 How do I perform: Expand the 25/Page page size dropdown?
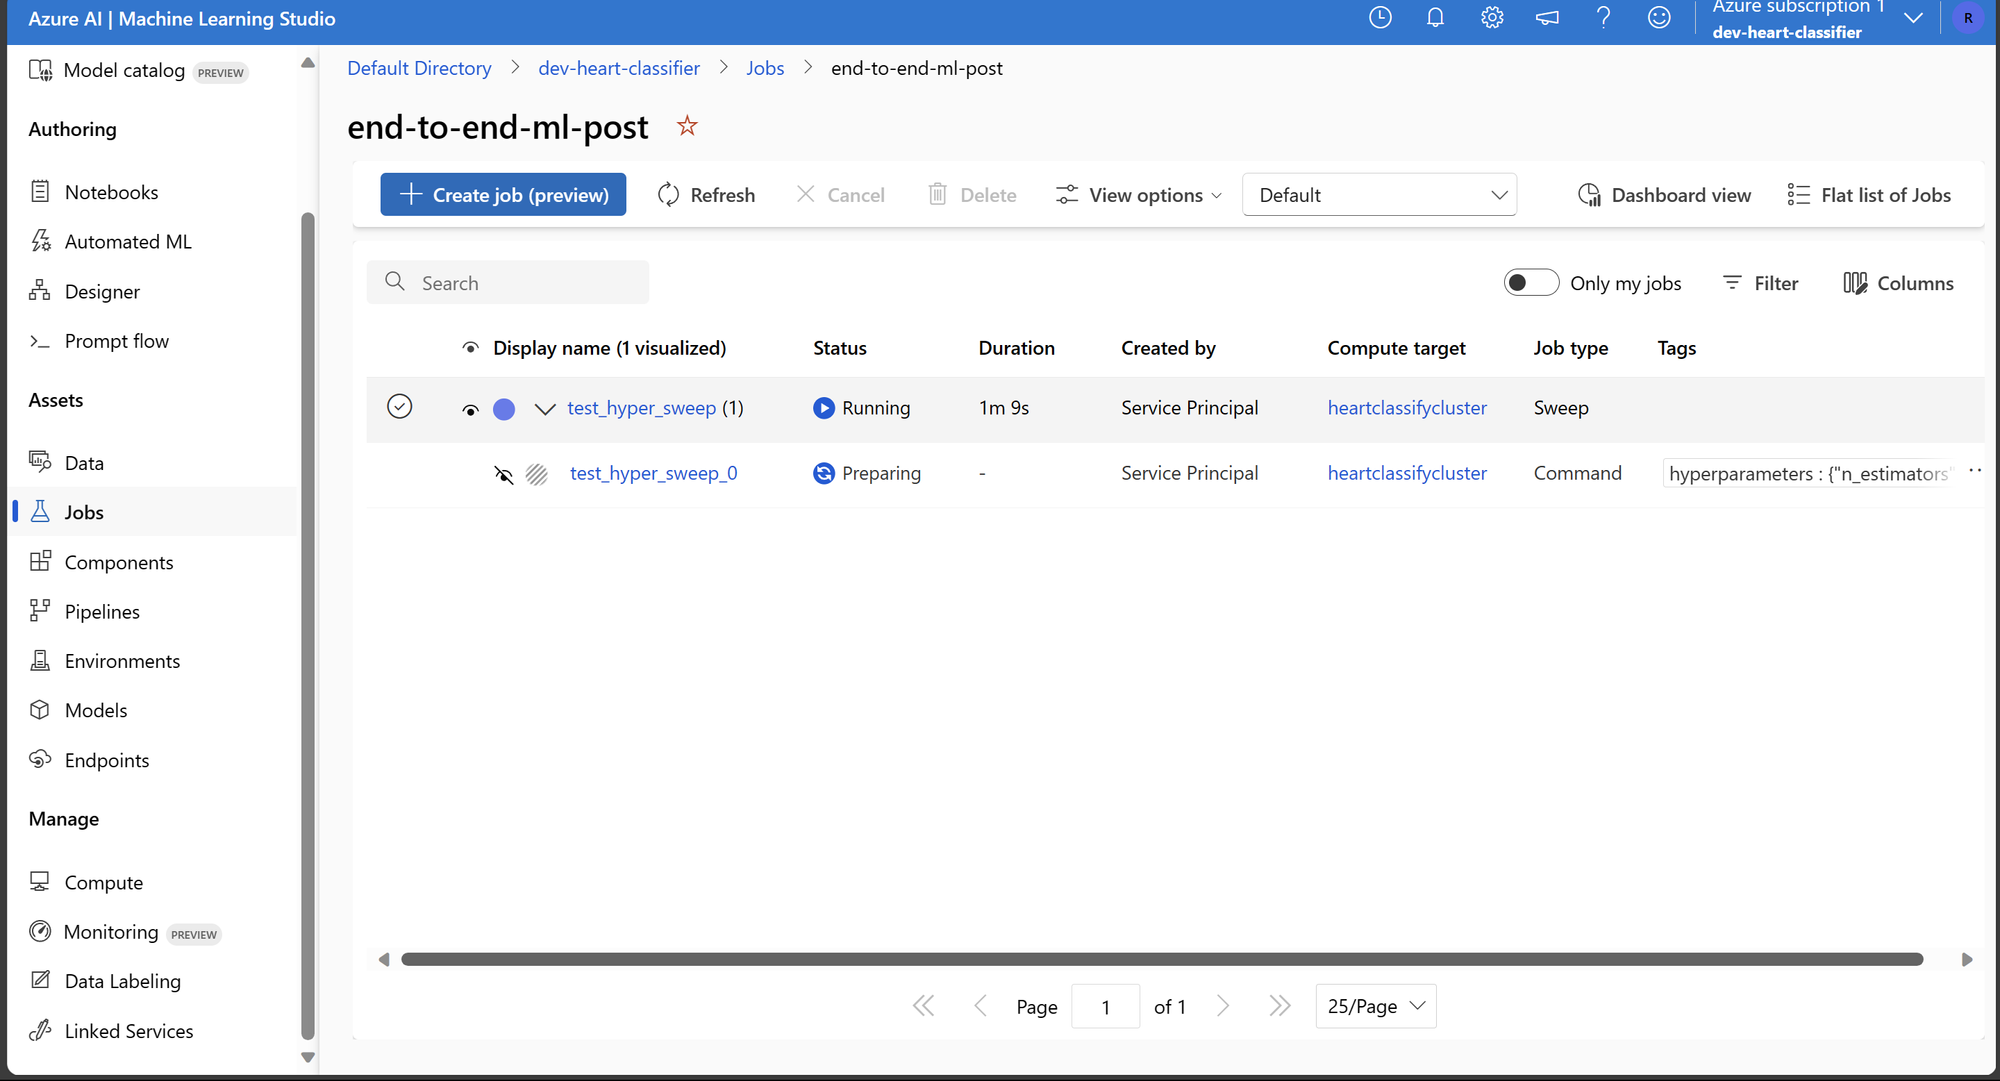click(1376, 1006)
